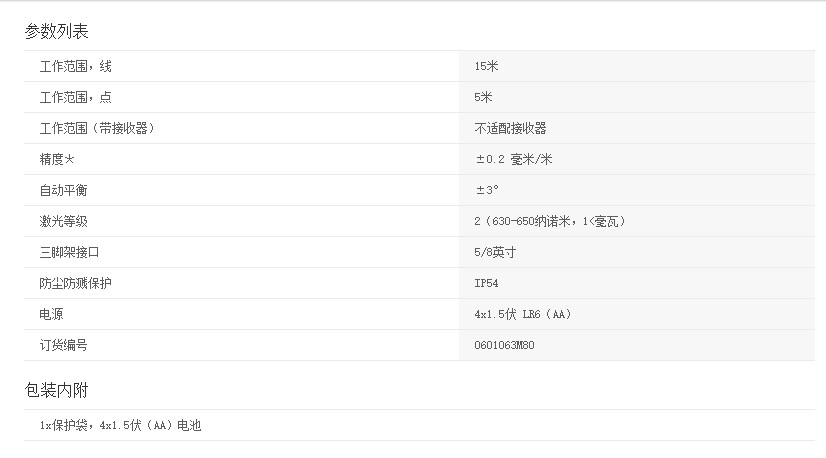Select the 精度 row label
826x458 pixels.
tap(58, 159)
